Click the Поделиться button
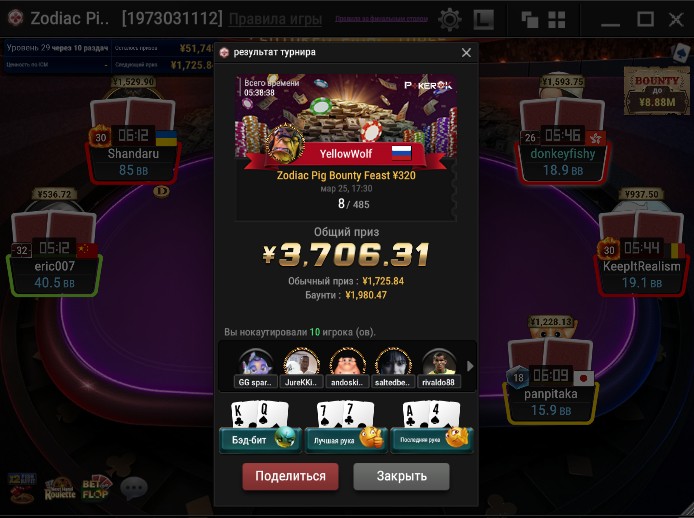Screen dimensions: 694x518 coord(290,476)
